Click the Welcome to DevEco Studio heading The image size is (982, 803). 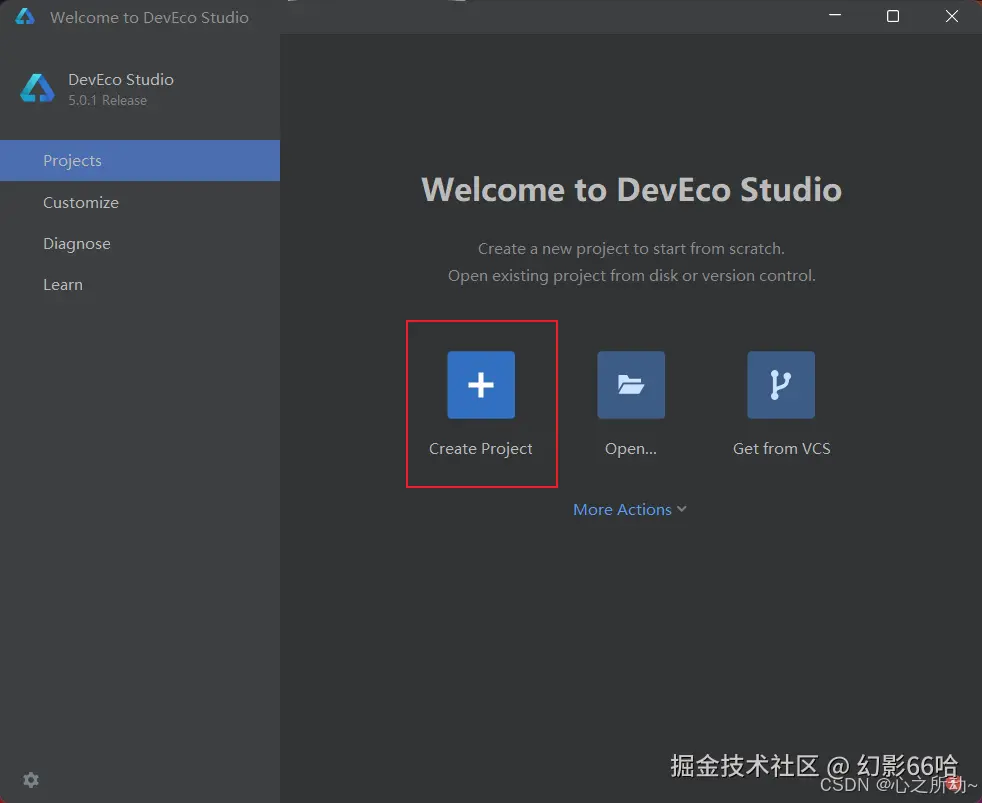pos(631,189)
